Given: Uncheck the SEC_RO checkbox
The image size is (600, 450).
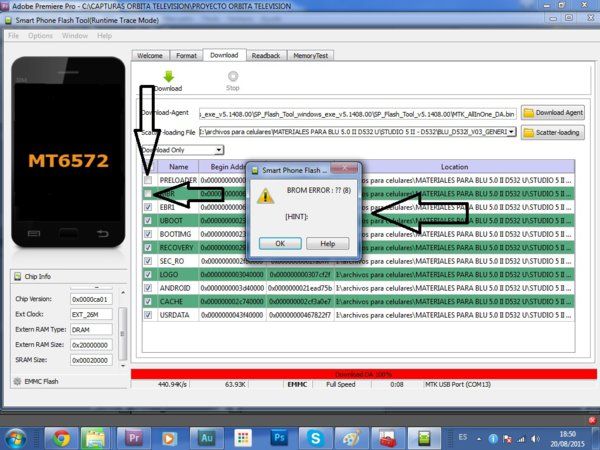Looking at the screenshot, I should (x=148, y=261).
